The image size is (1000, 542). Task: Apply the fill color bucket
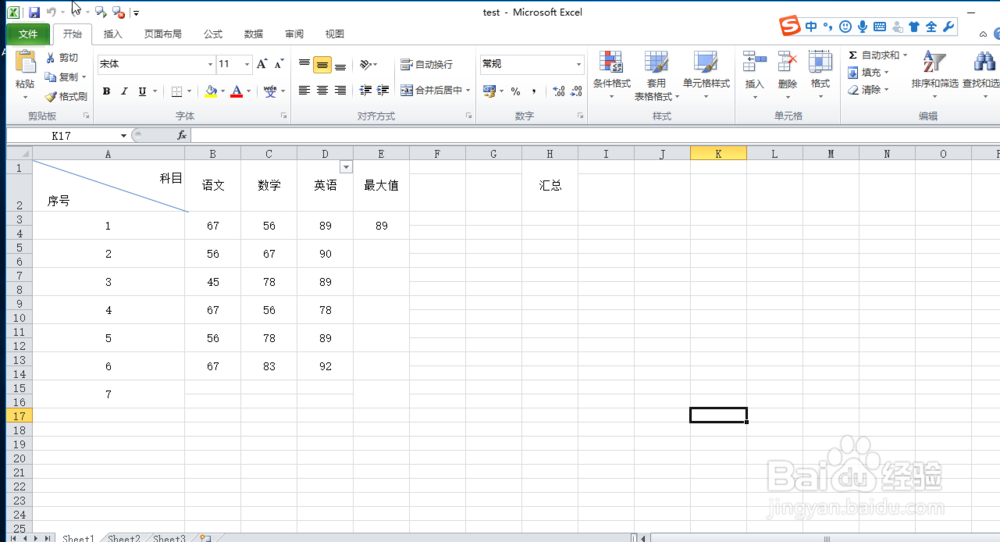[210, 91]
